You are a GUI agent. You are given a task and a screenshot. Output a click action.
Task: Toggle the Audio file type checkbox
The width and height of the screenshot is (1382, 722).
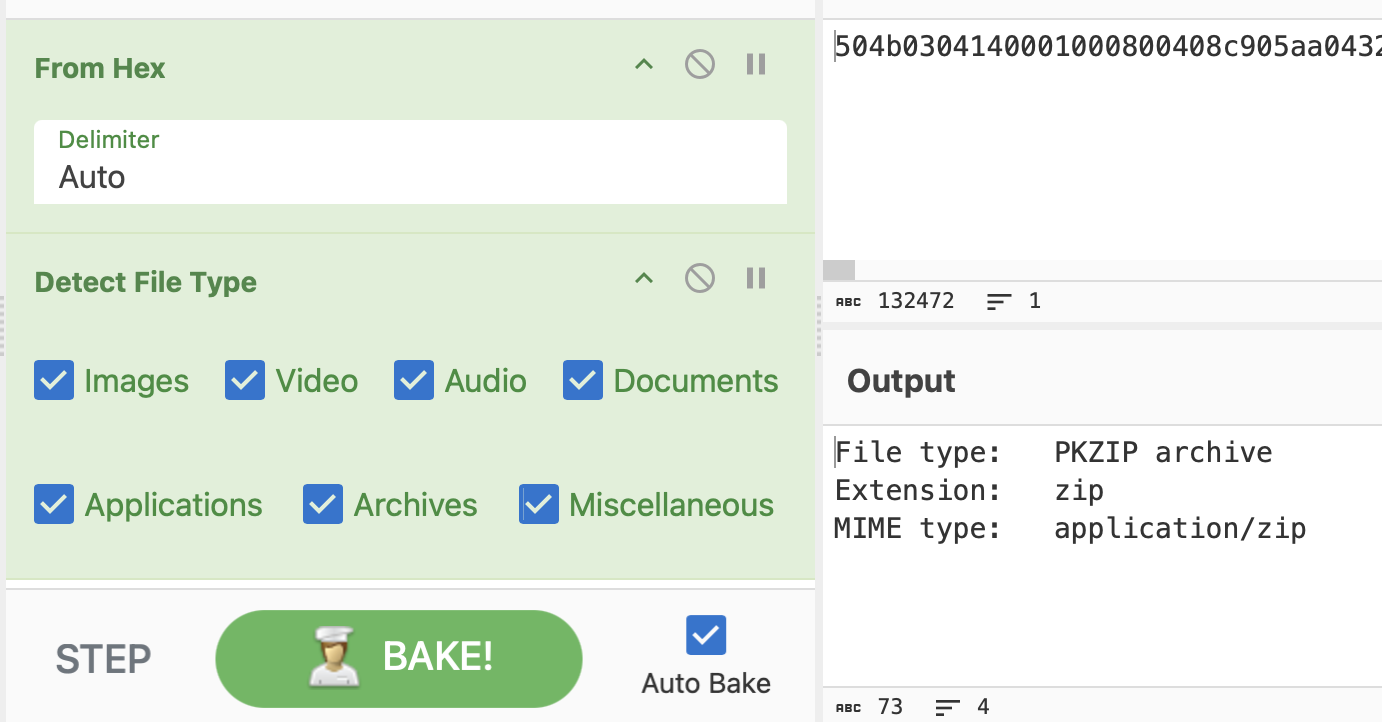point(414,381)
